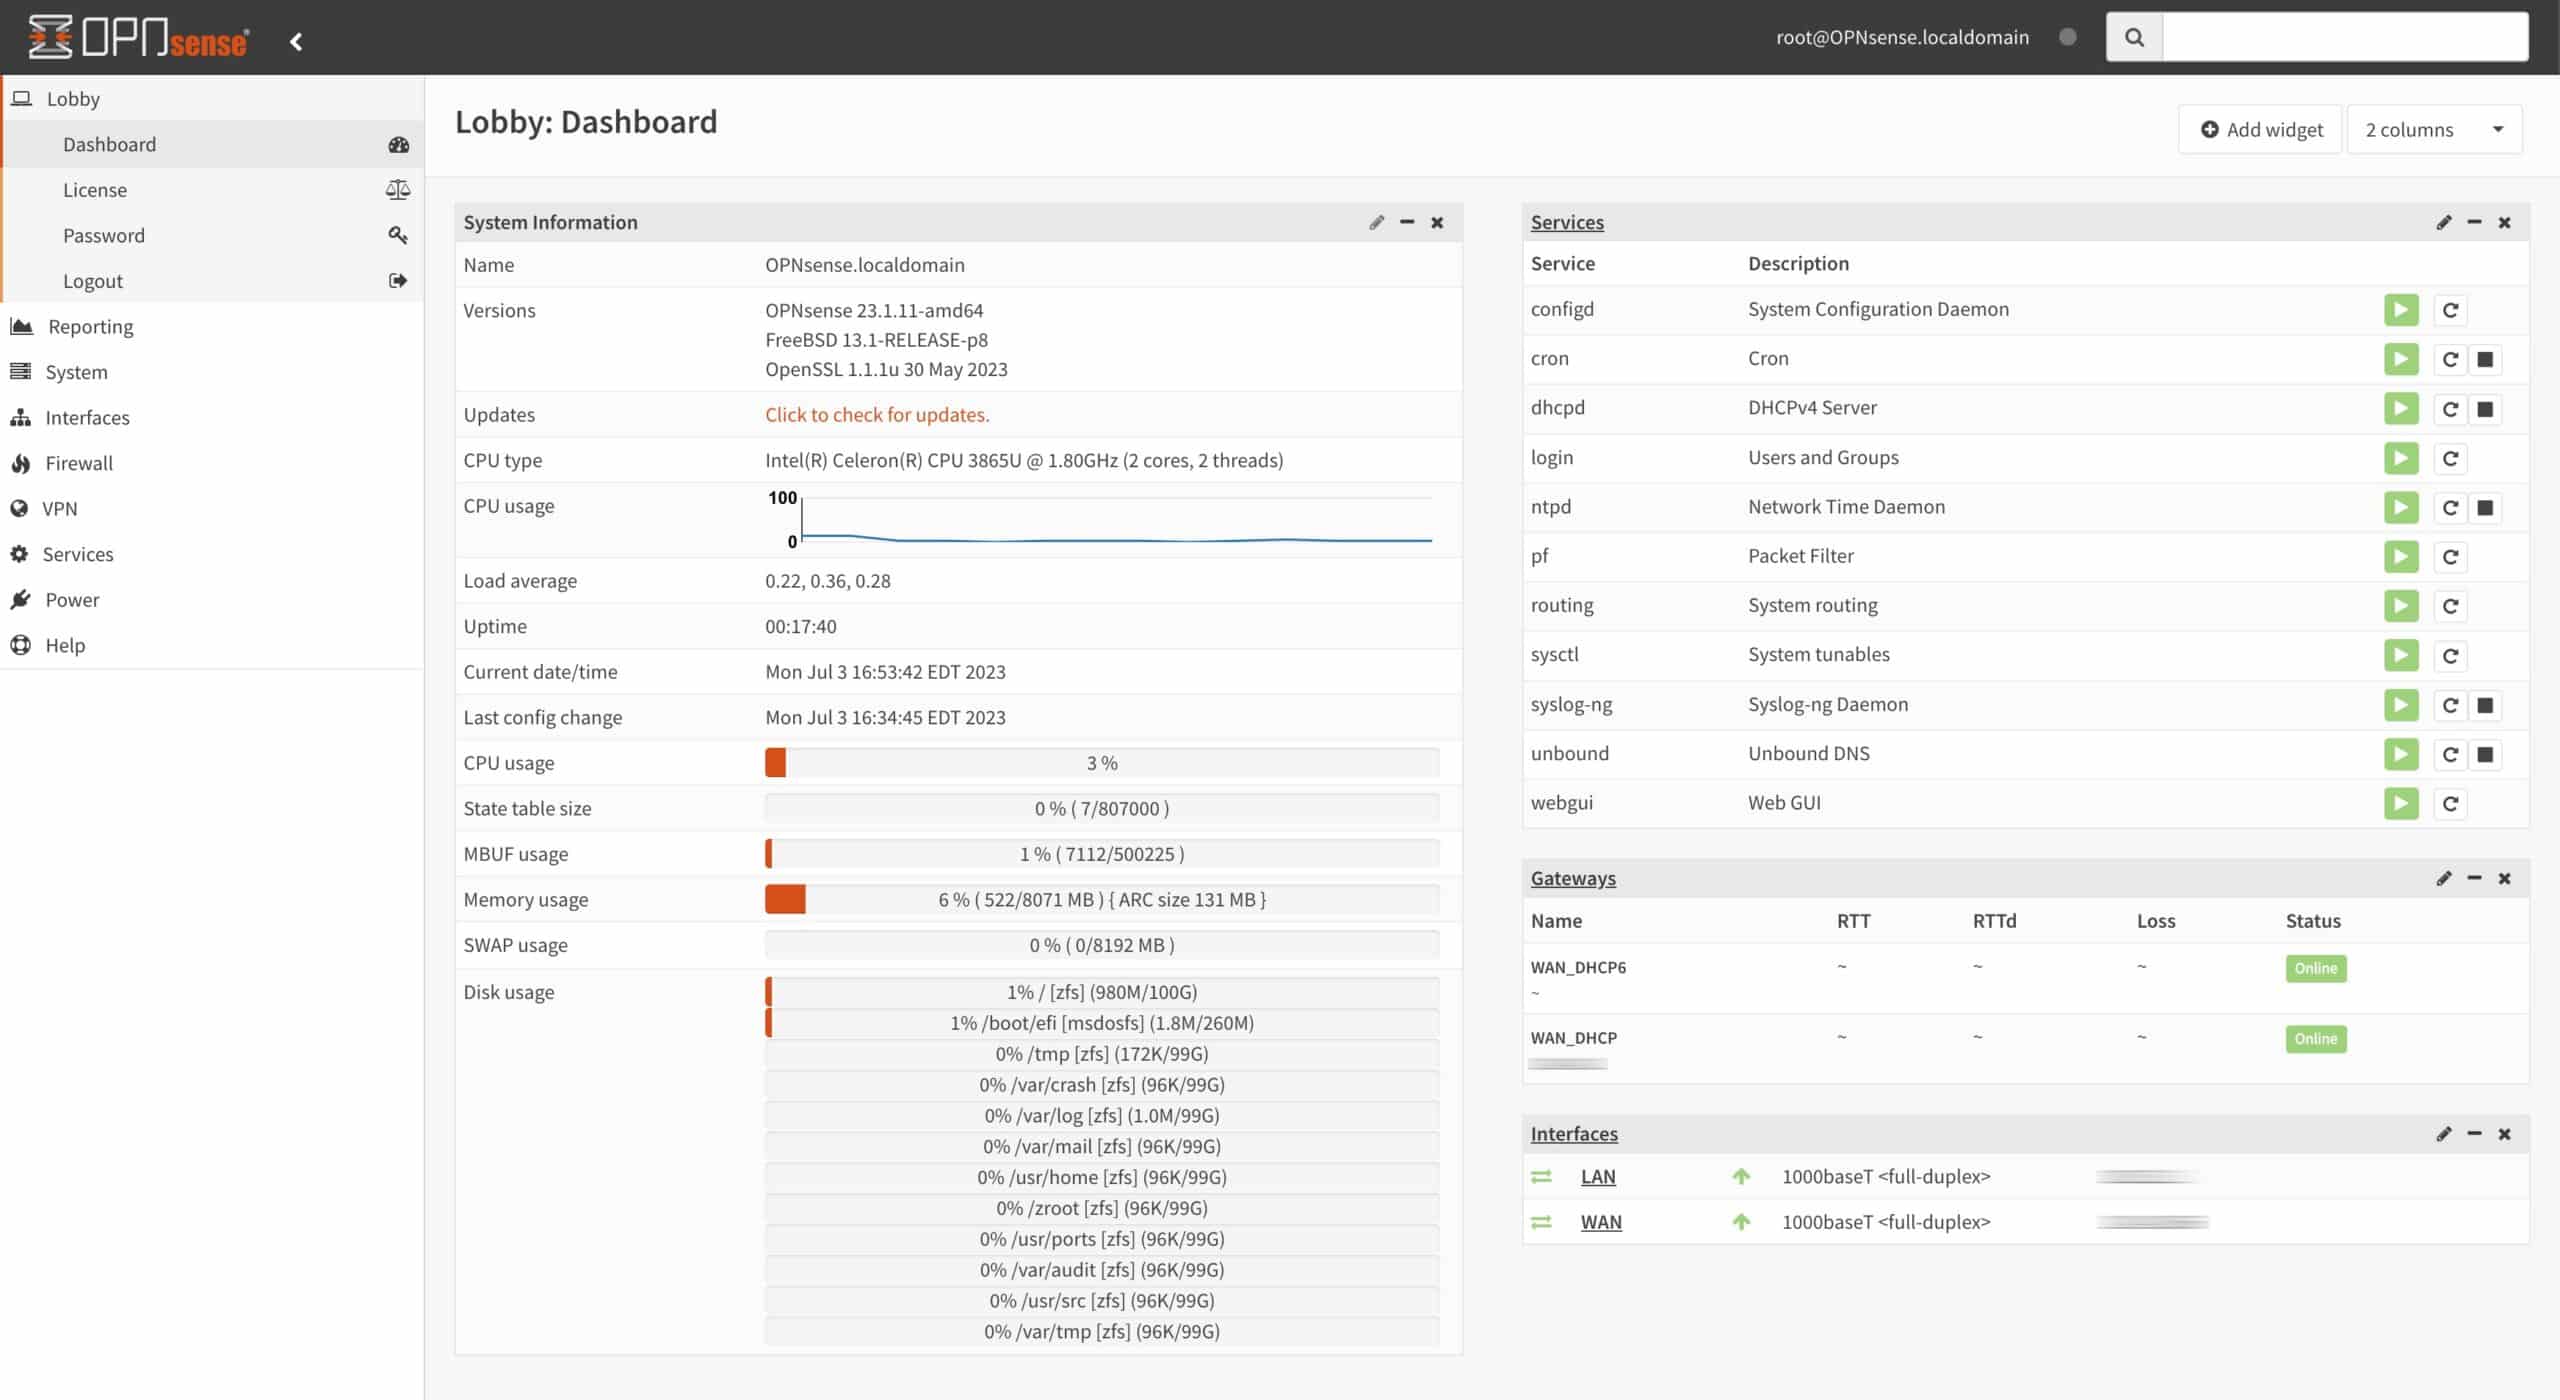Select Logout in the sidebar
Image resolution: width=2560 pixels, height=1400 pixels.
point(214,281)
